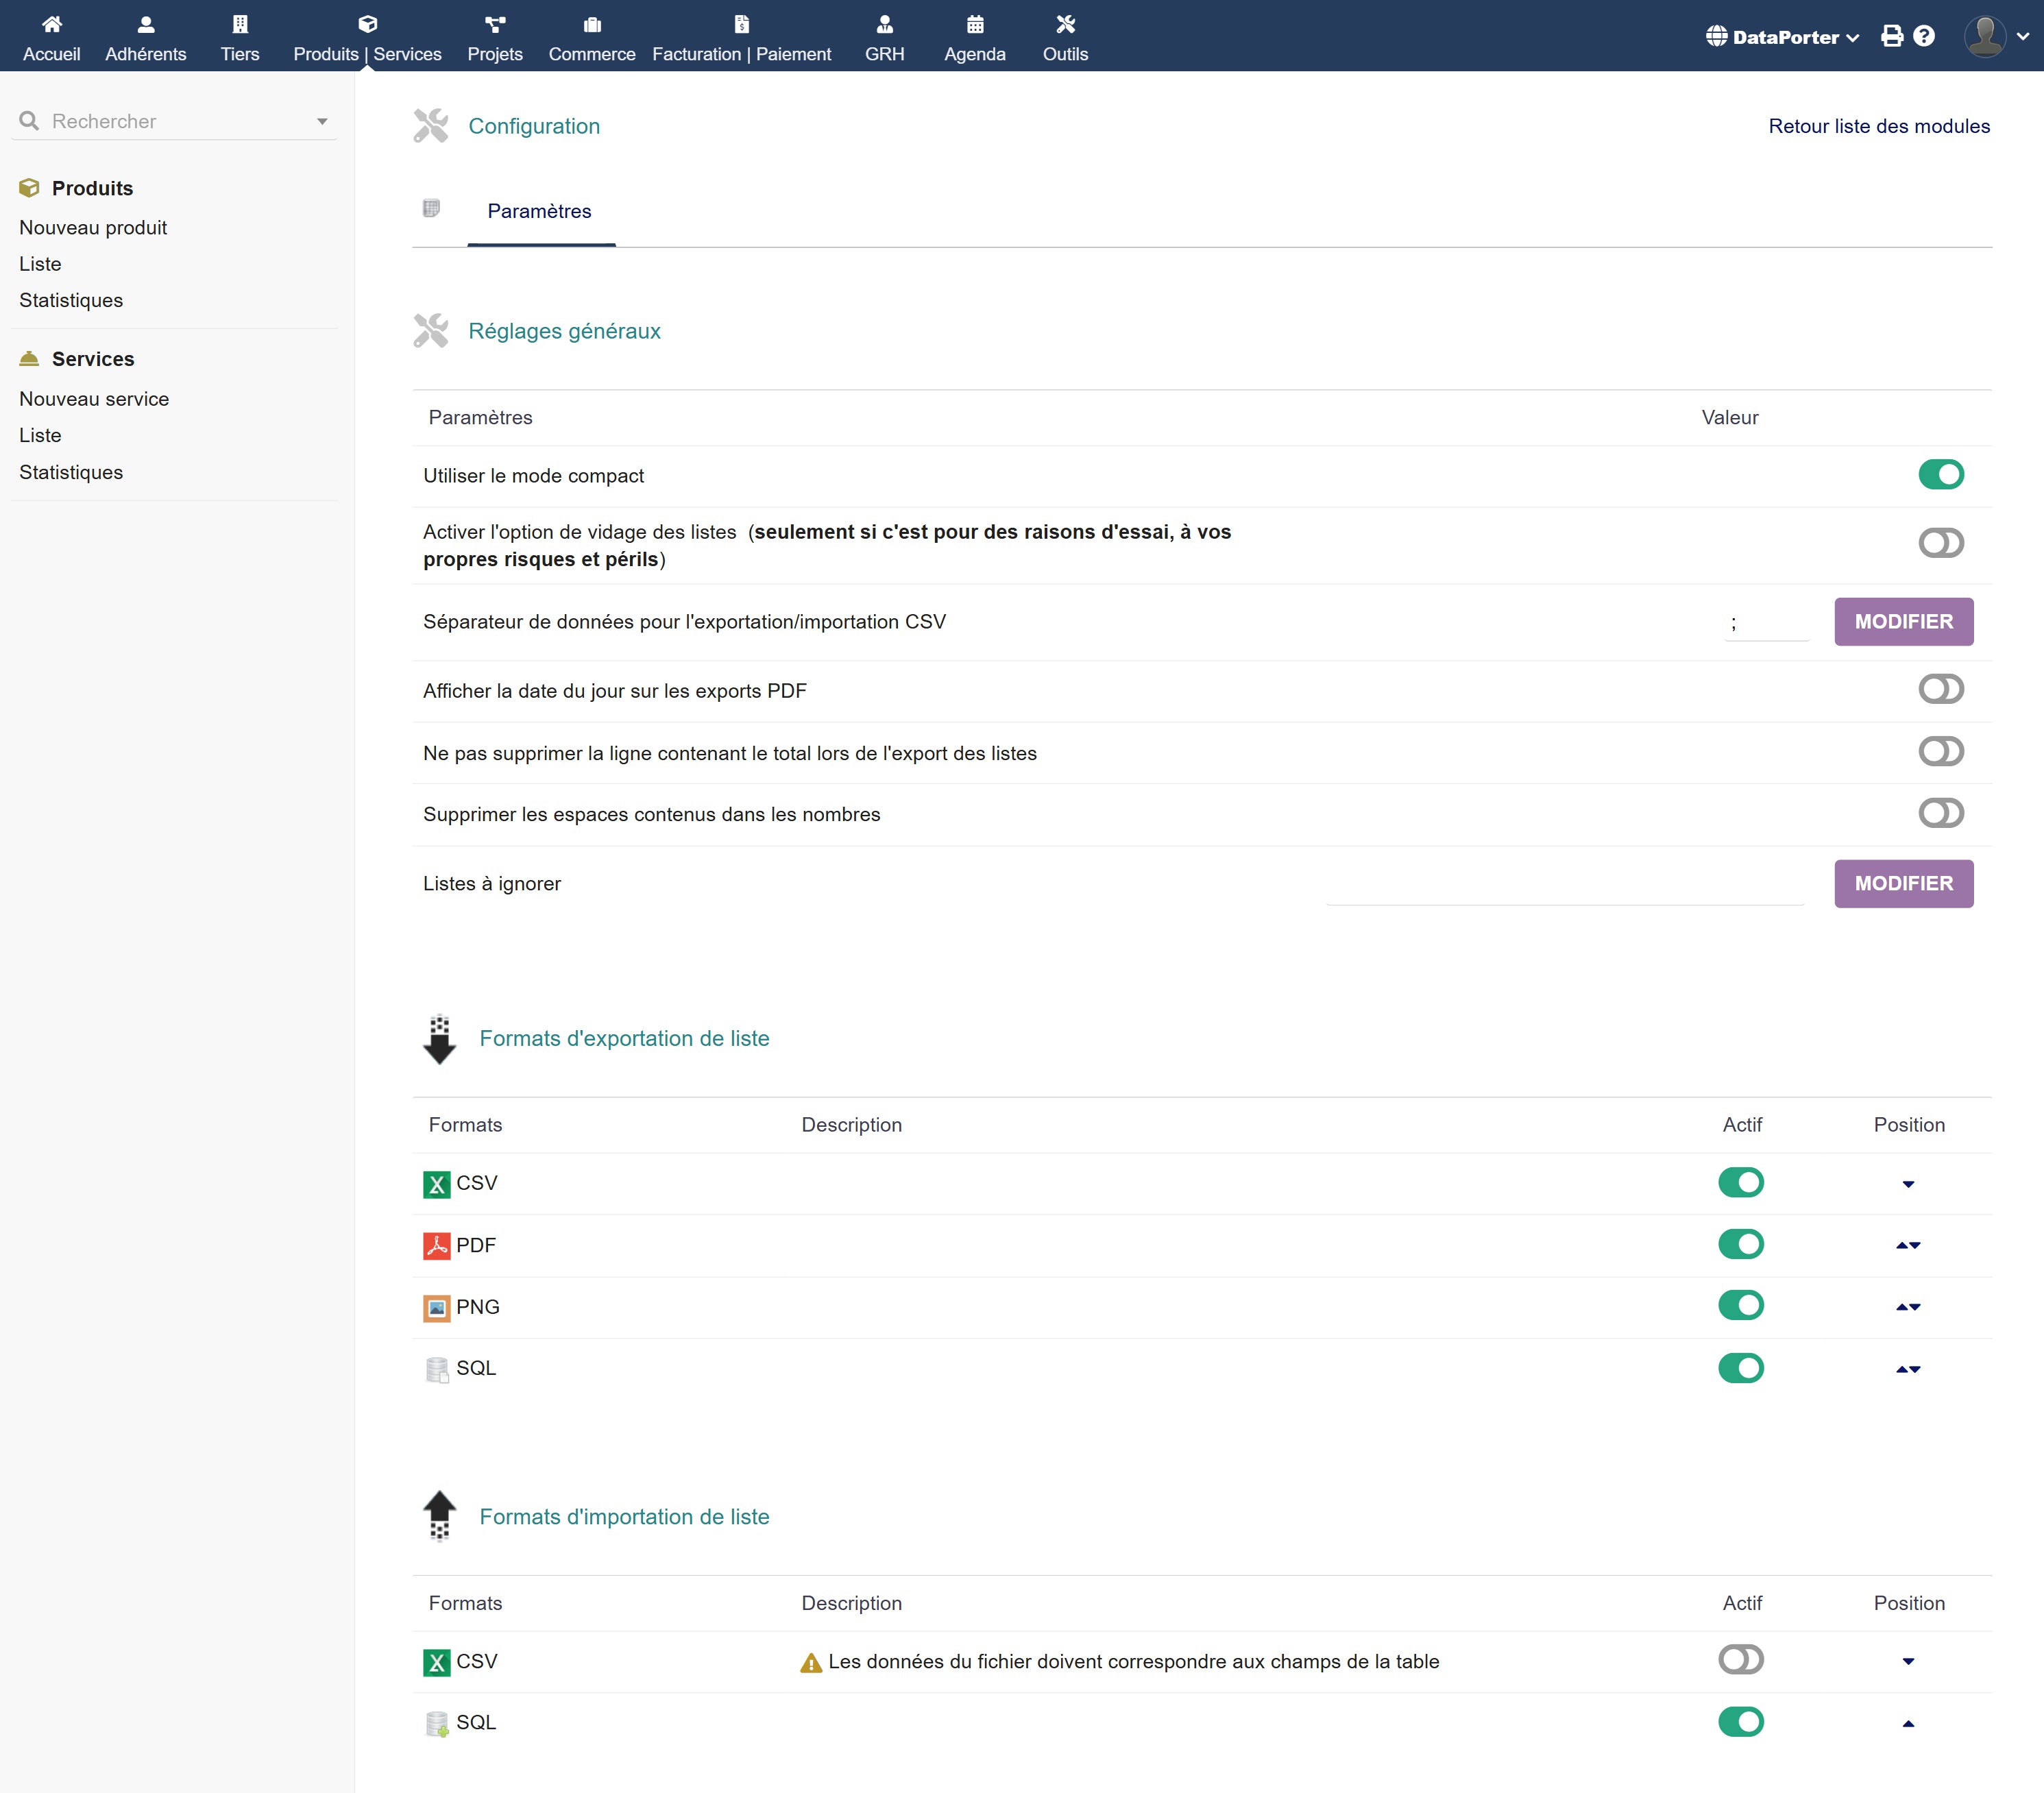Click MODIFIER for the CSV separator
Image resolution: width=2044 pixels, height=1793 pixels.
[x=1903, y=622]
